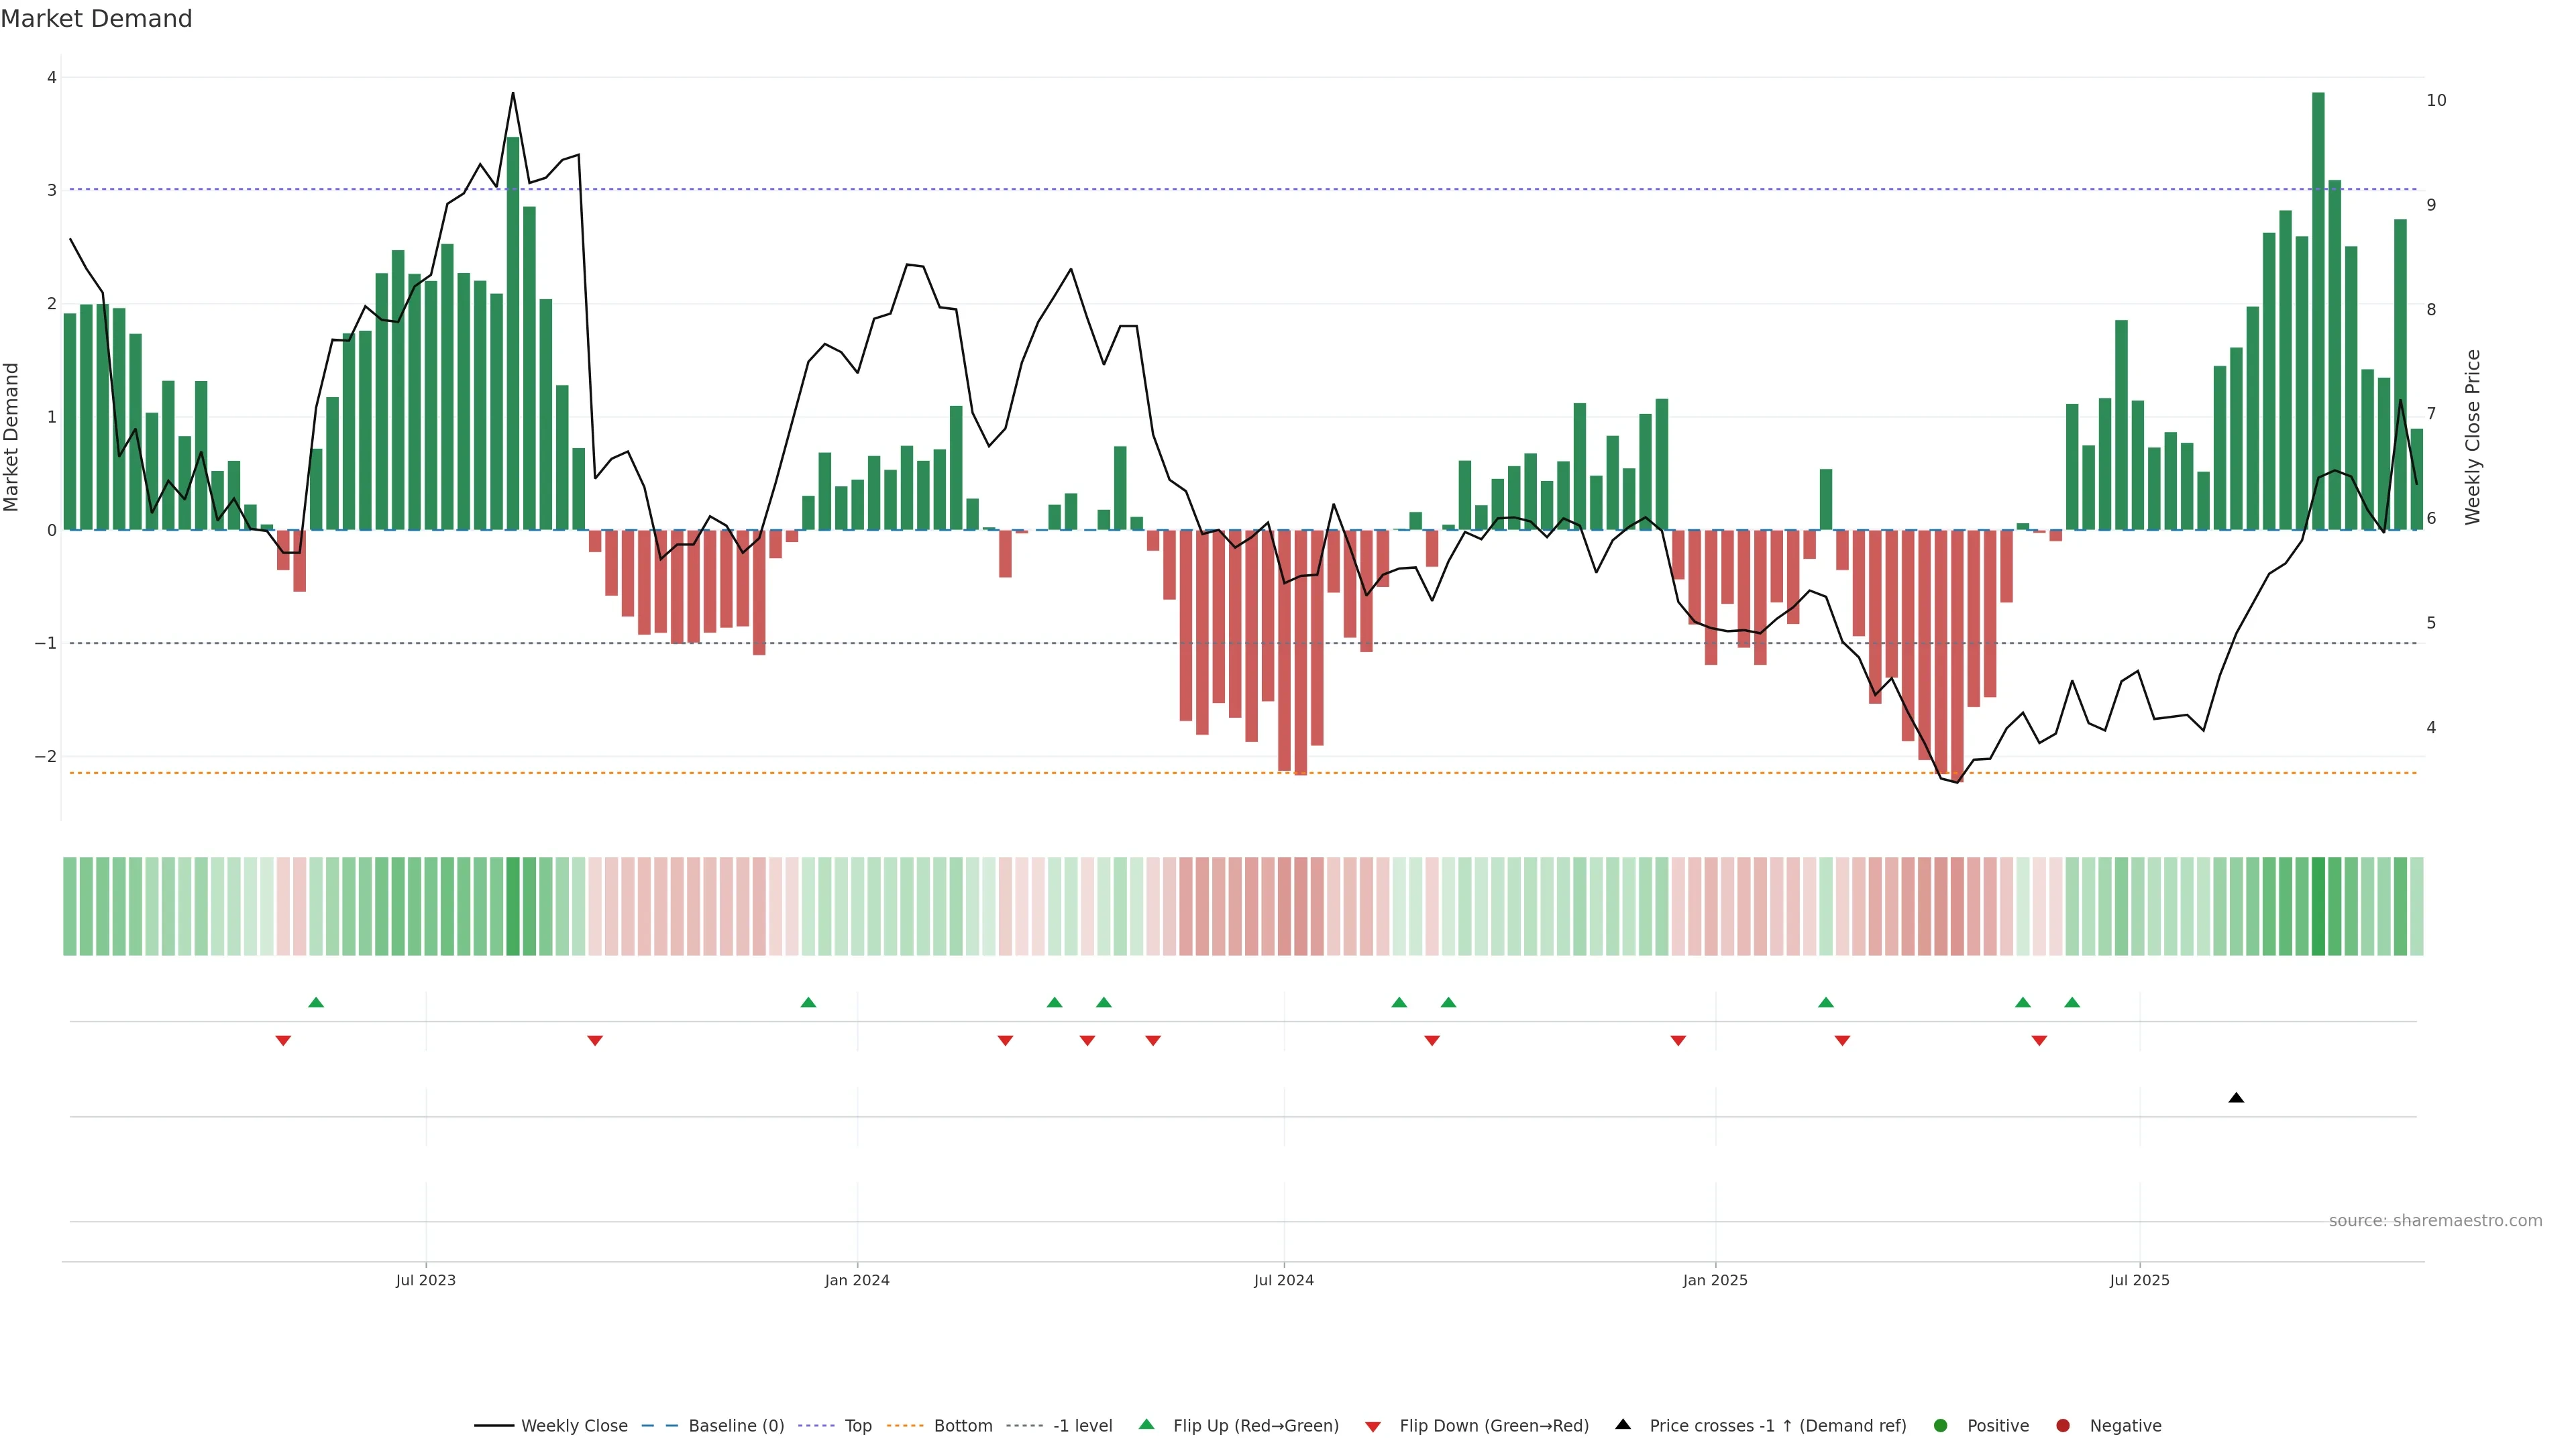Click the Jul 2025 axis label
The image size is (2576, 1449).
pyautogui.click(x=2139, y=1280)
